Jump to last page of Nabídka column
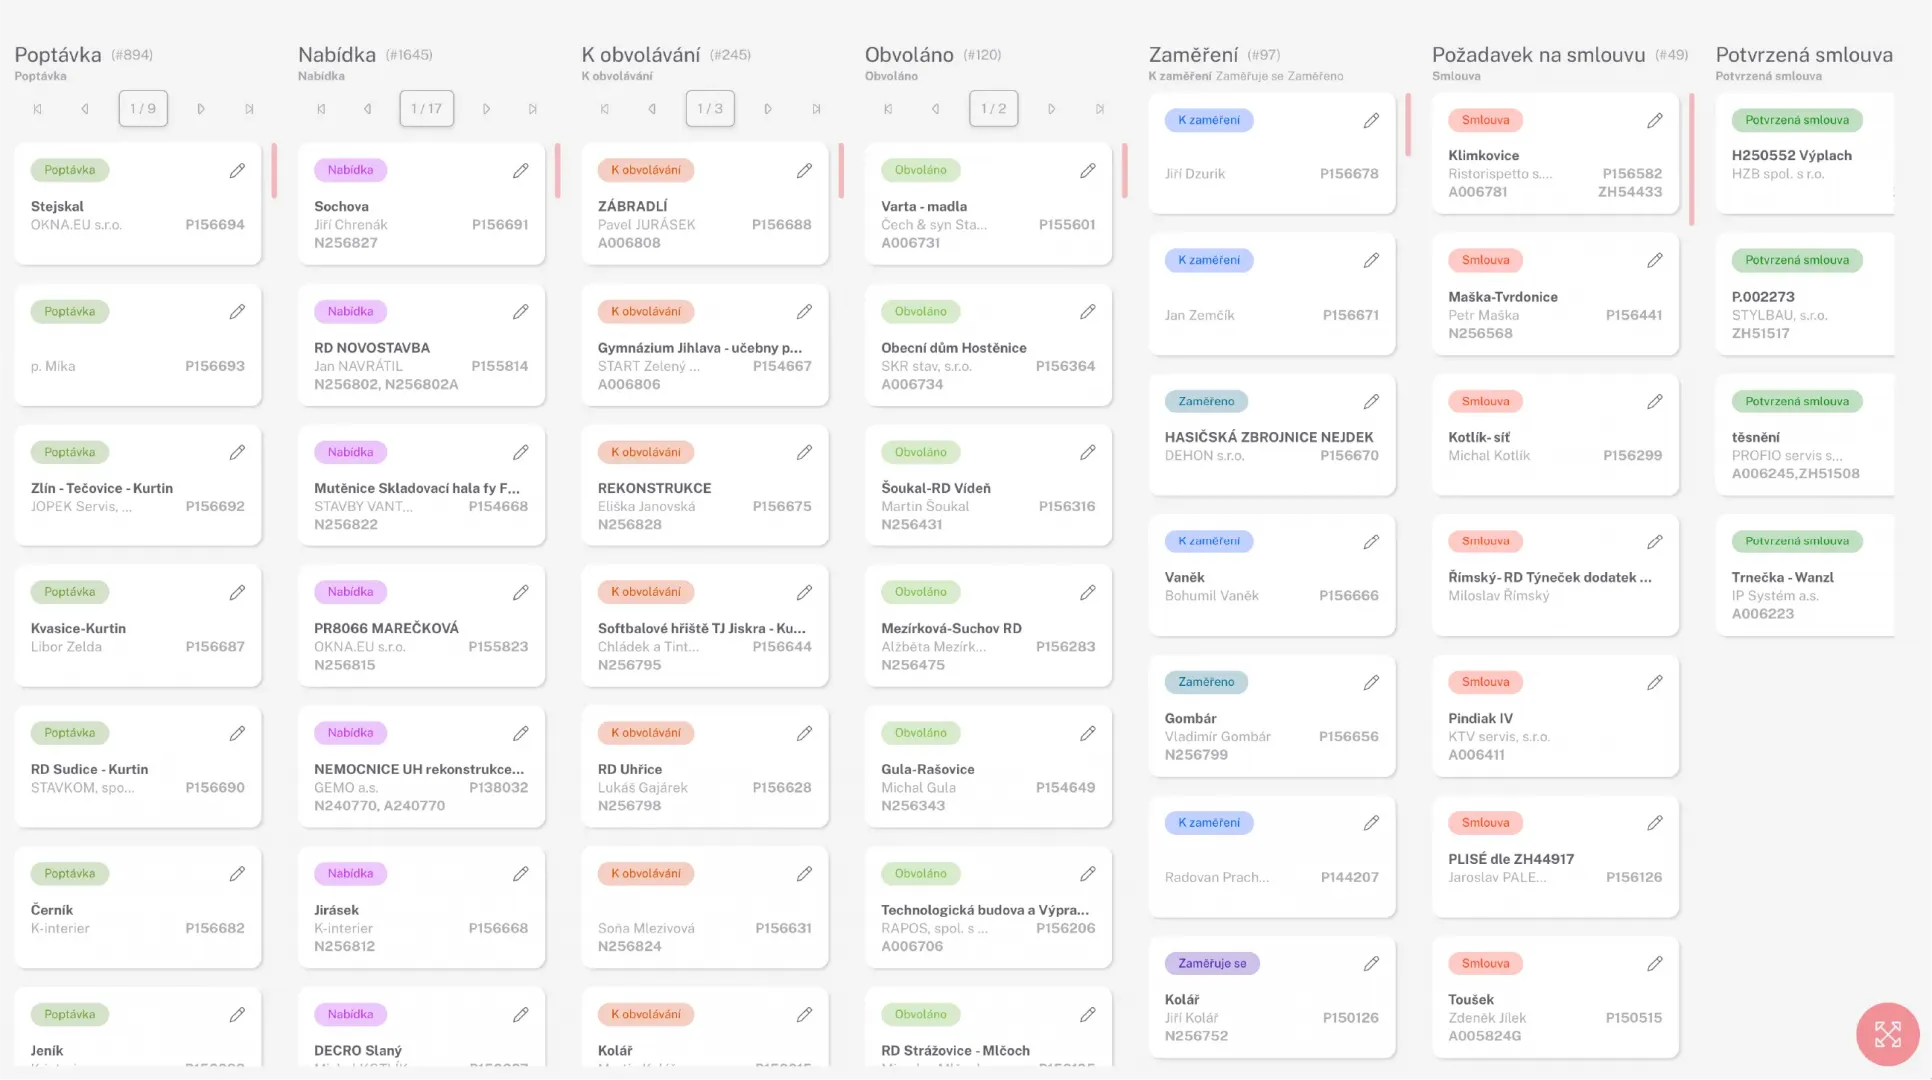Screen dimensions: 1932x1080 (x=533, y=109)
